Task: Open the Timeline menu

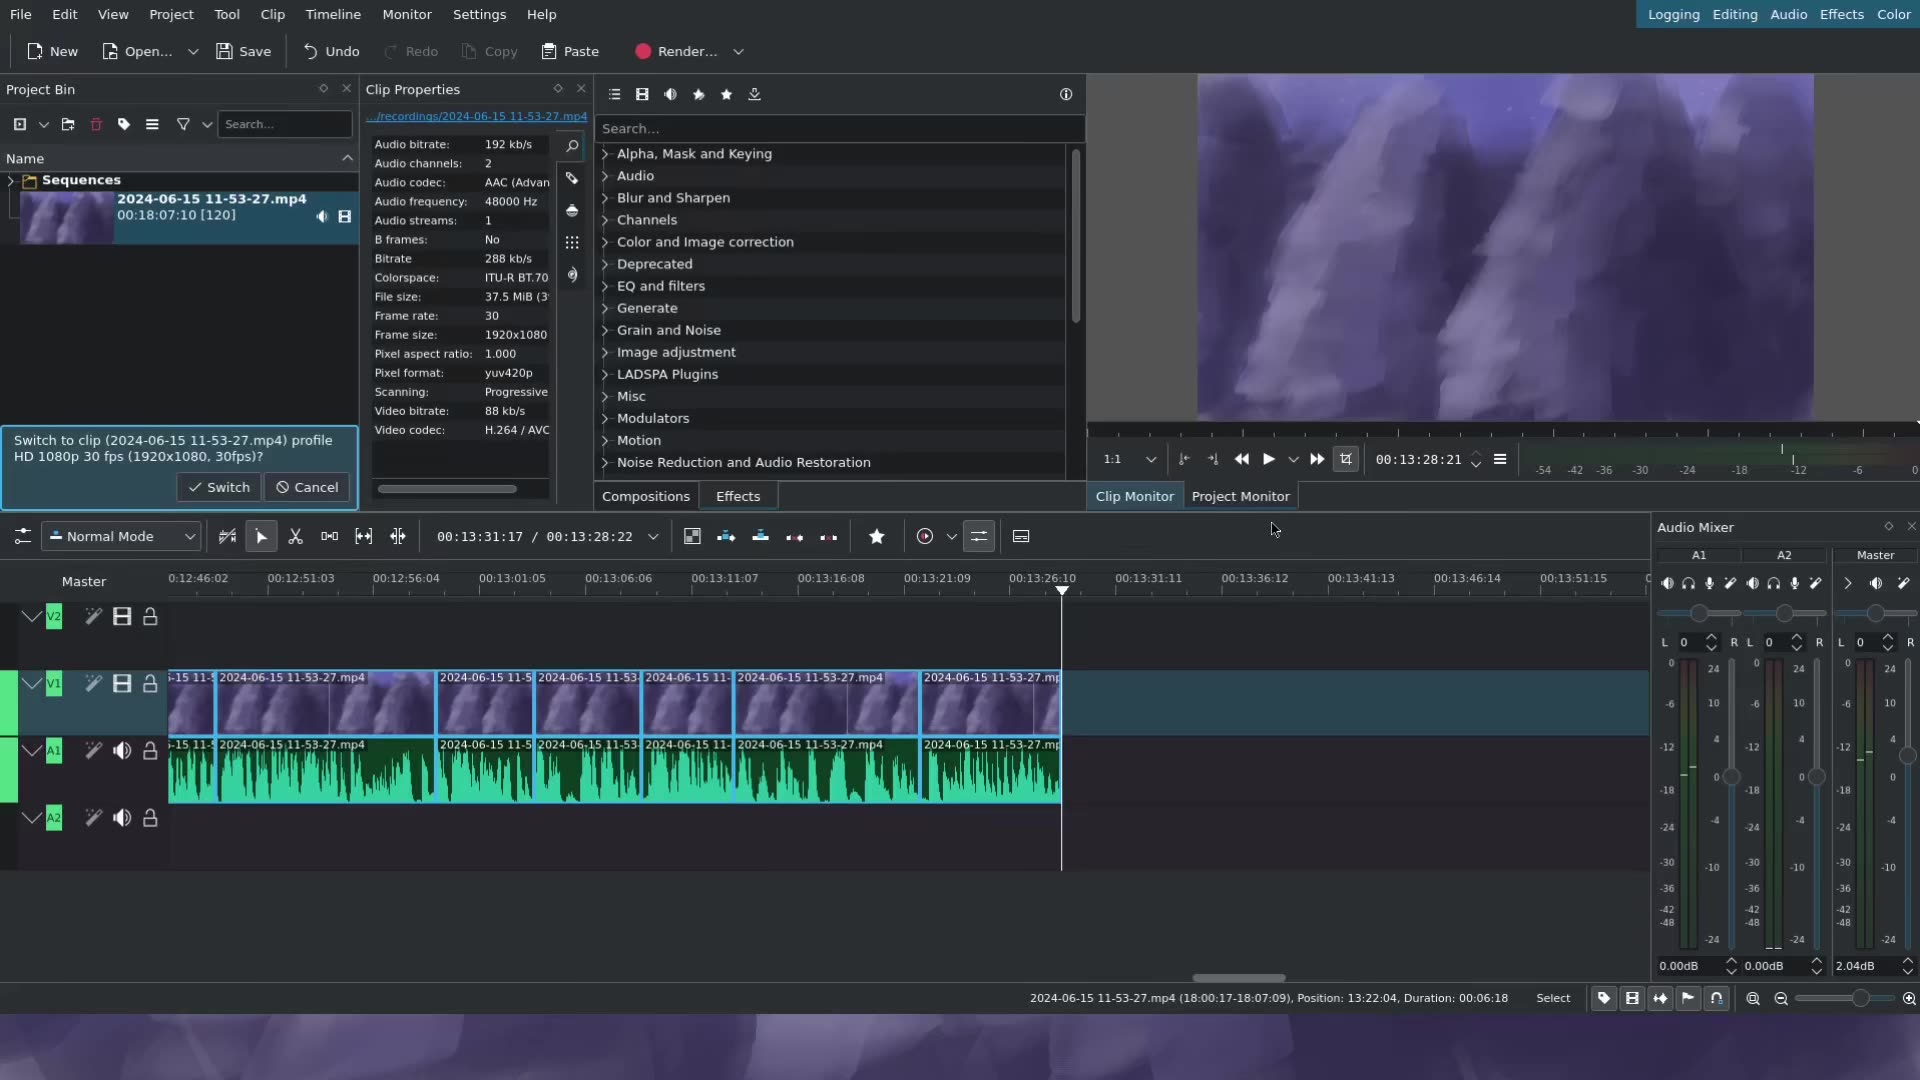Action: [333, 15]
